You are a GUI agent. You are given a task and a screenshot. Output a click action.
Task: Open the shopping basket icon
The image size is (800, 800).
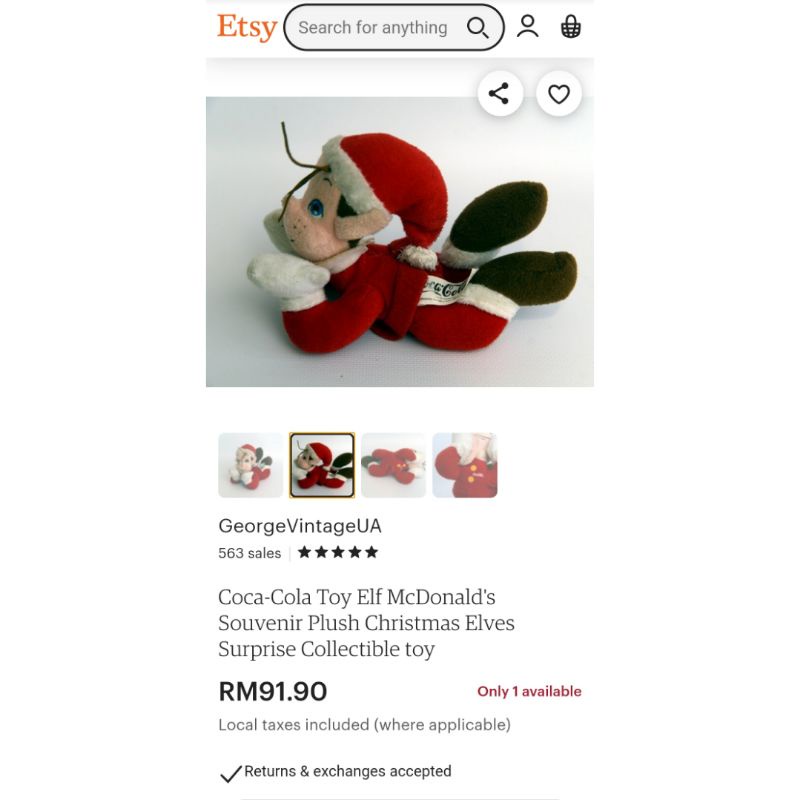[x=570, y=27]
